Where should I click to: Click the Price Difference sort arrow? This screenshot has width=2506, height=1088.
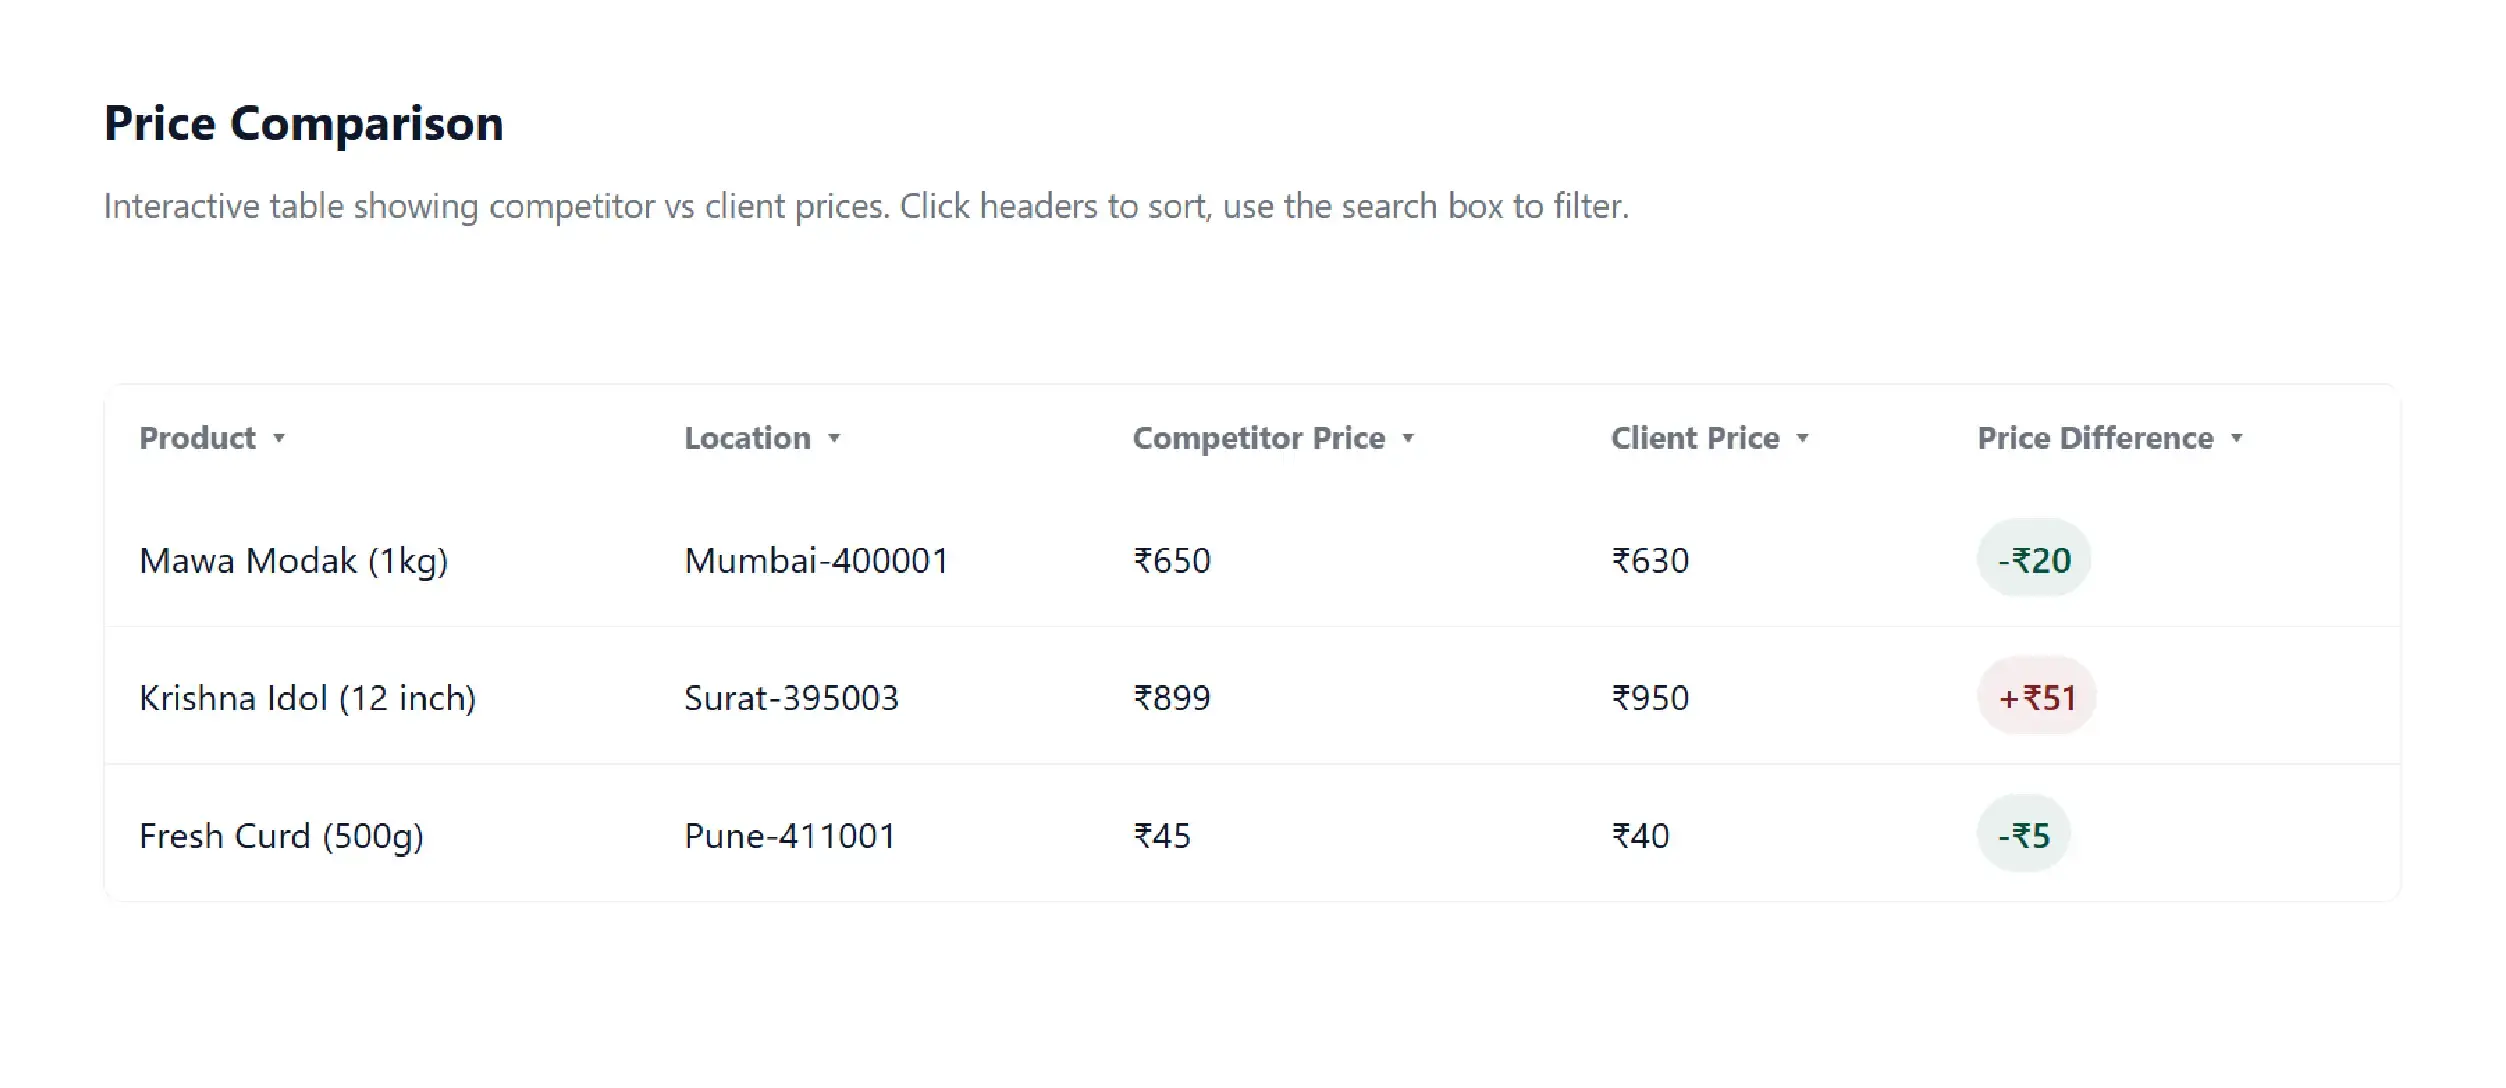[2236, 438]
